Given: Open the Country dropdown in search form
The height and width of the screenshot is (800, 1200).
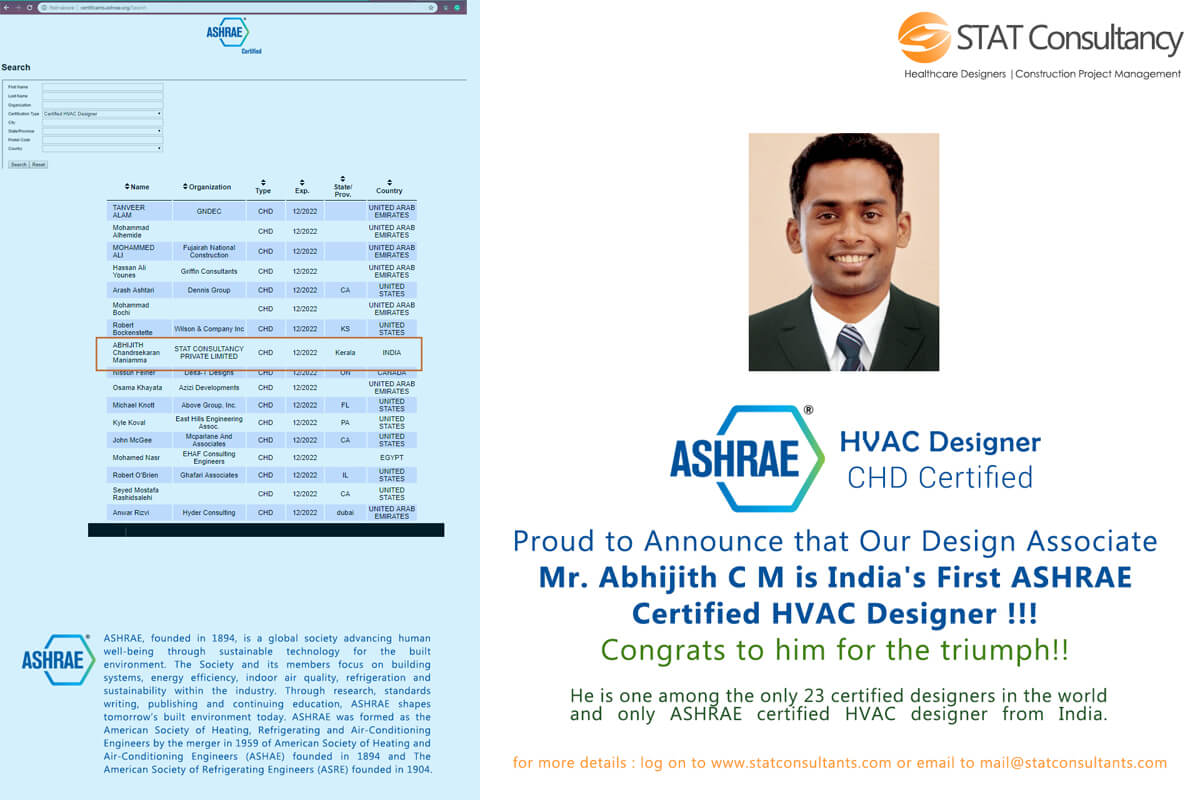Looking at the screenshot, I should point(102,148).
